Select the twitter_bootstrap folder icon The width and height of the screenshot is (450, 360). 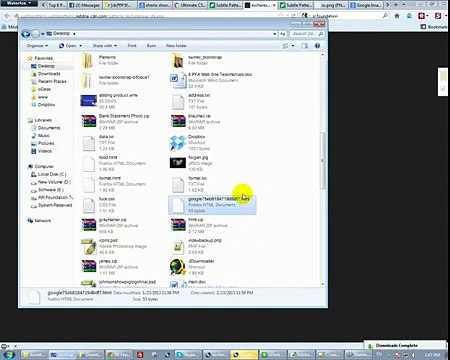pos(177,60)
